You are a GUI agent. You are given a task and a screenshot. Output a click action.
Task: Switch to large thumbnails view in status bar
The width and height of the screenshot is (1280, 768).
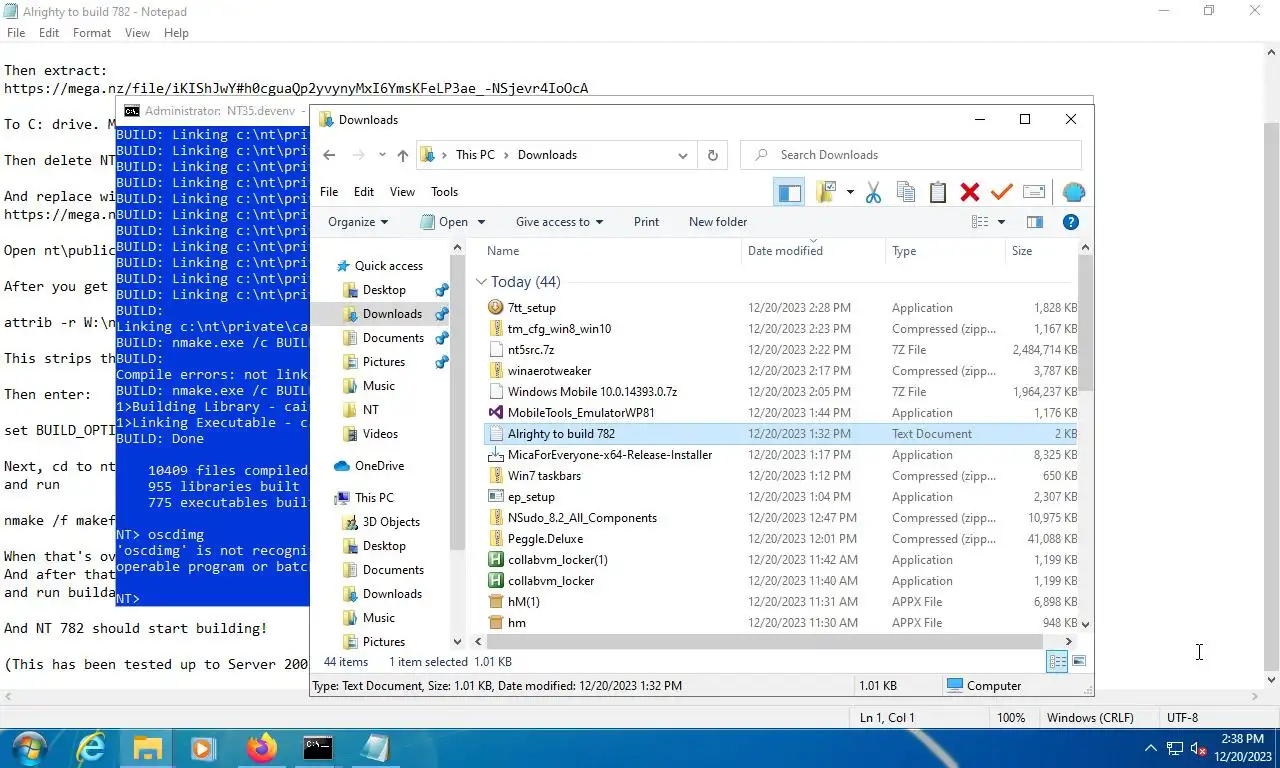pos(1079,661)
